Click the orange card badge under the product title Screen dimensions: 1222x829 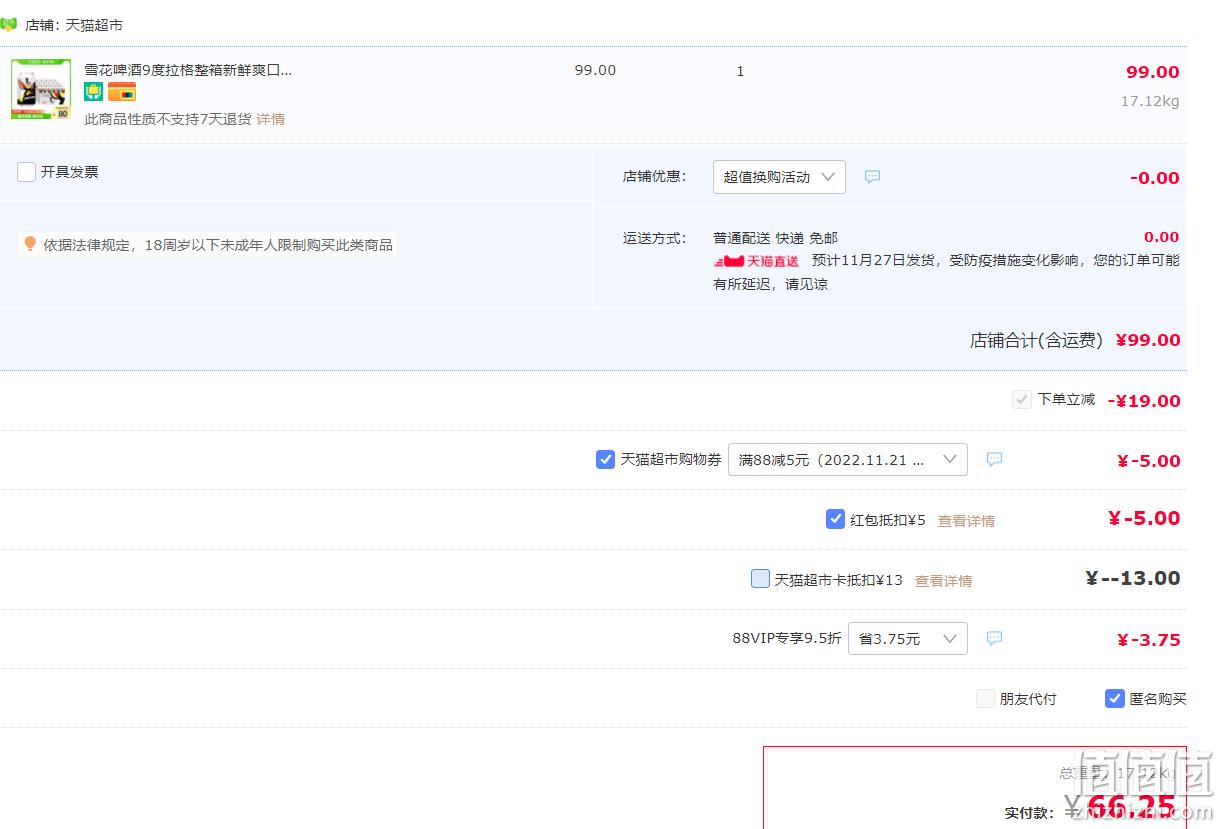point(122,92)
